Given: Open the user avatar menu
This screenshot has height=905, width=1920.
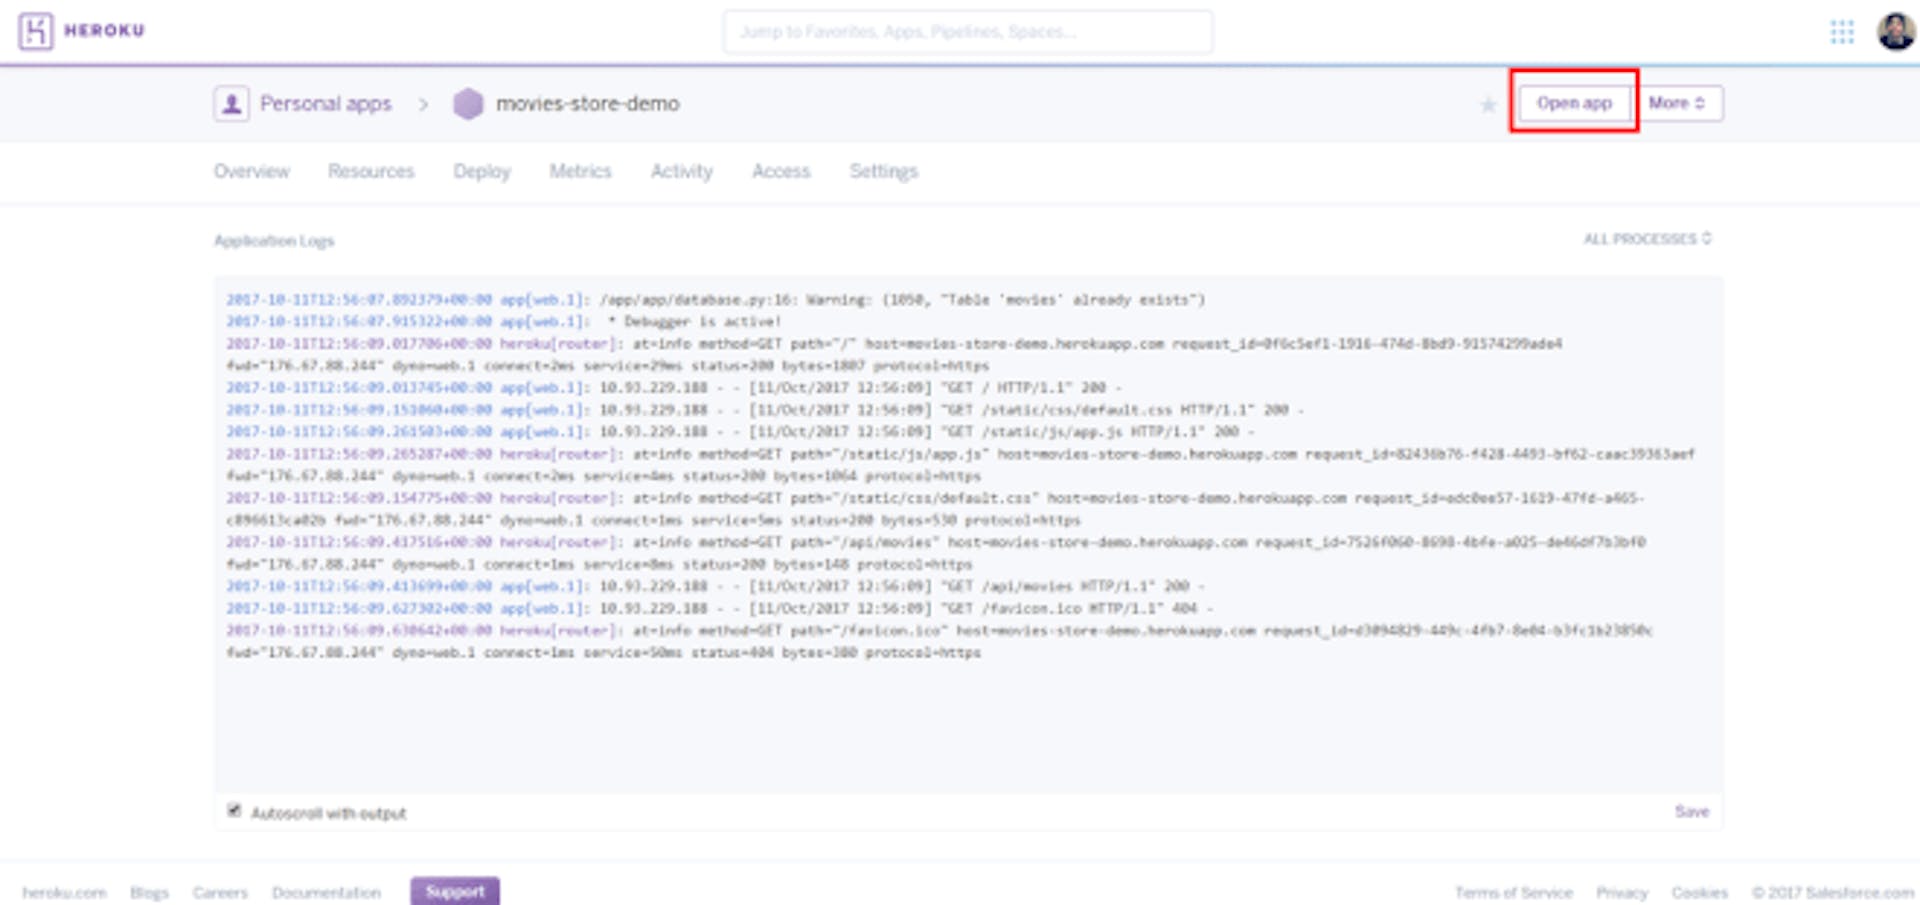Looking at the screenshot, I should tap(1895, 31).
